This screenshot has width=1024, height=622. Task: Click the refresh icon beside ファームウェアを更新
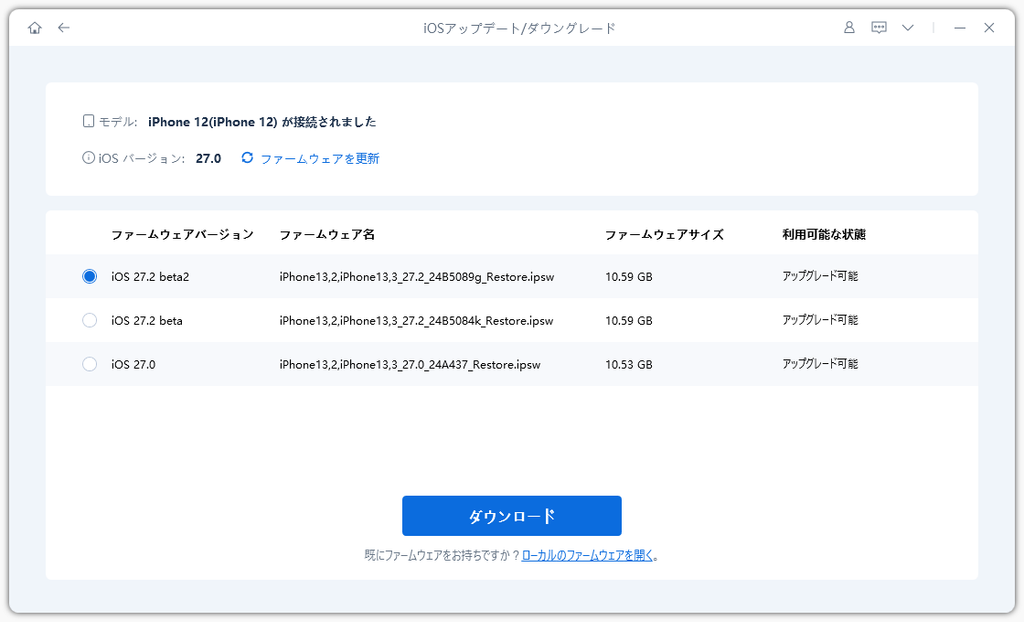point(247,157)
